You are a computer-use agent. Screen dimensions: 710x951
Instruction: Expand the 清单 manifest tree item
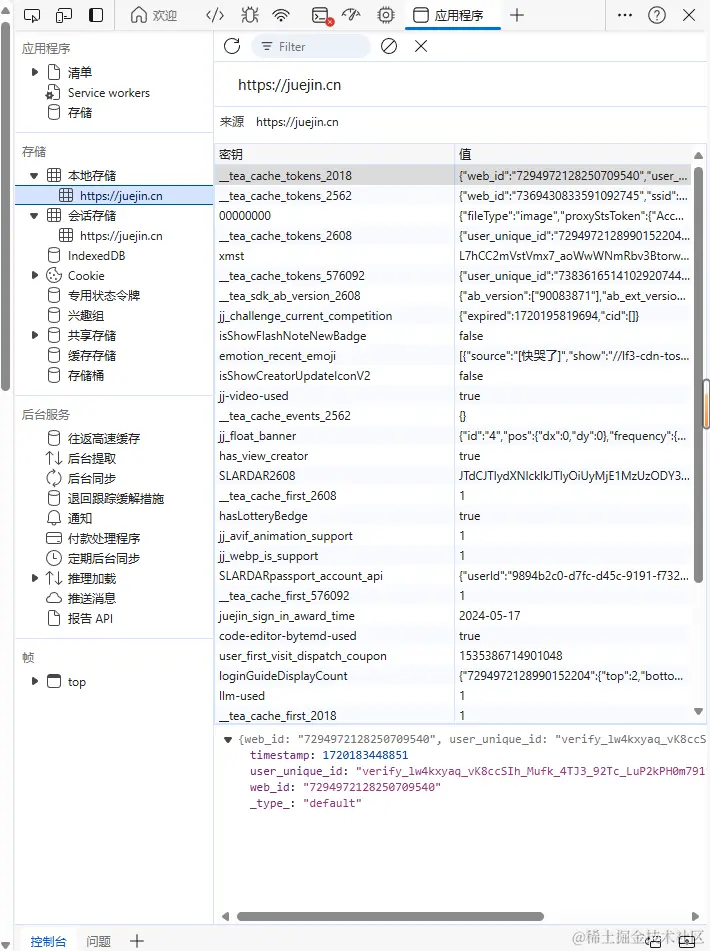pos(35,72)
